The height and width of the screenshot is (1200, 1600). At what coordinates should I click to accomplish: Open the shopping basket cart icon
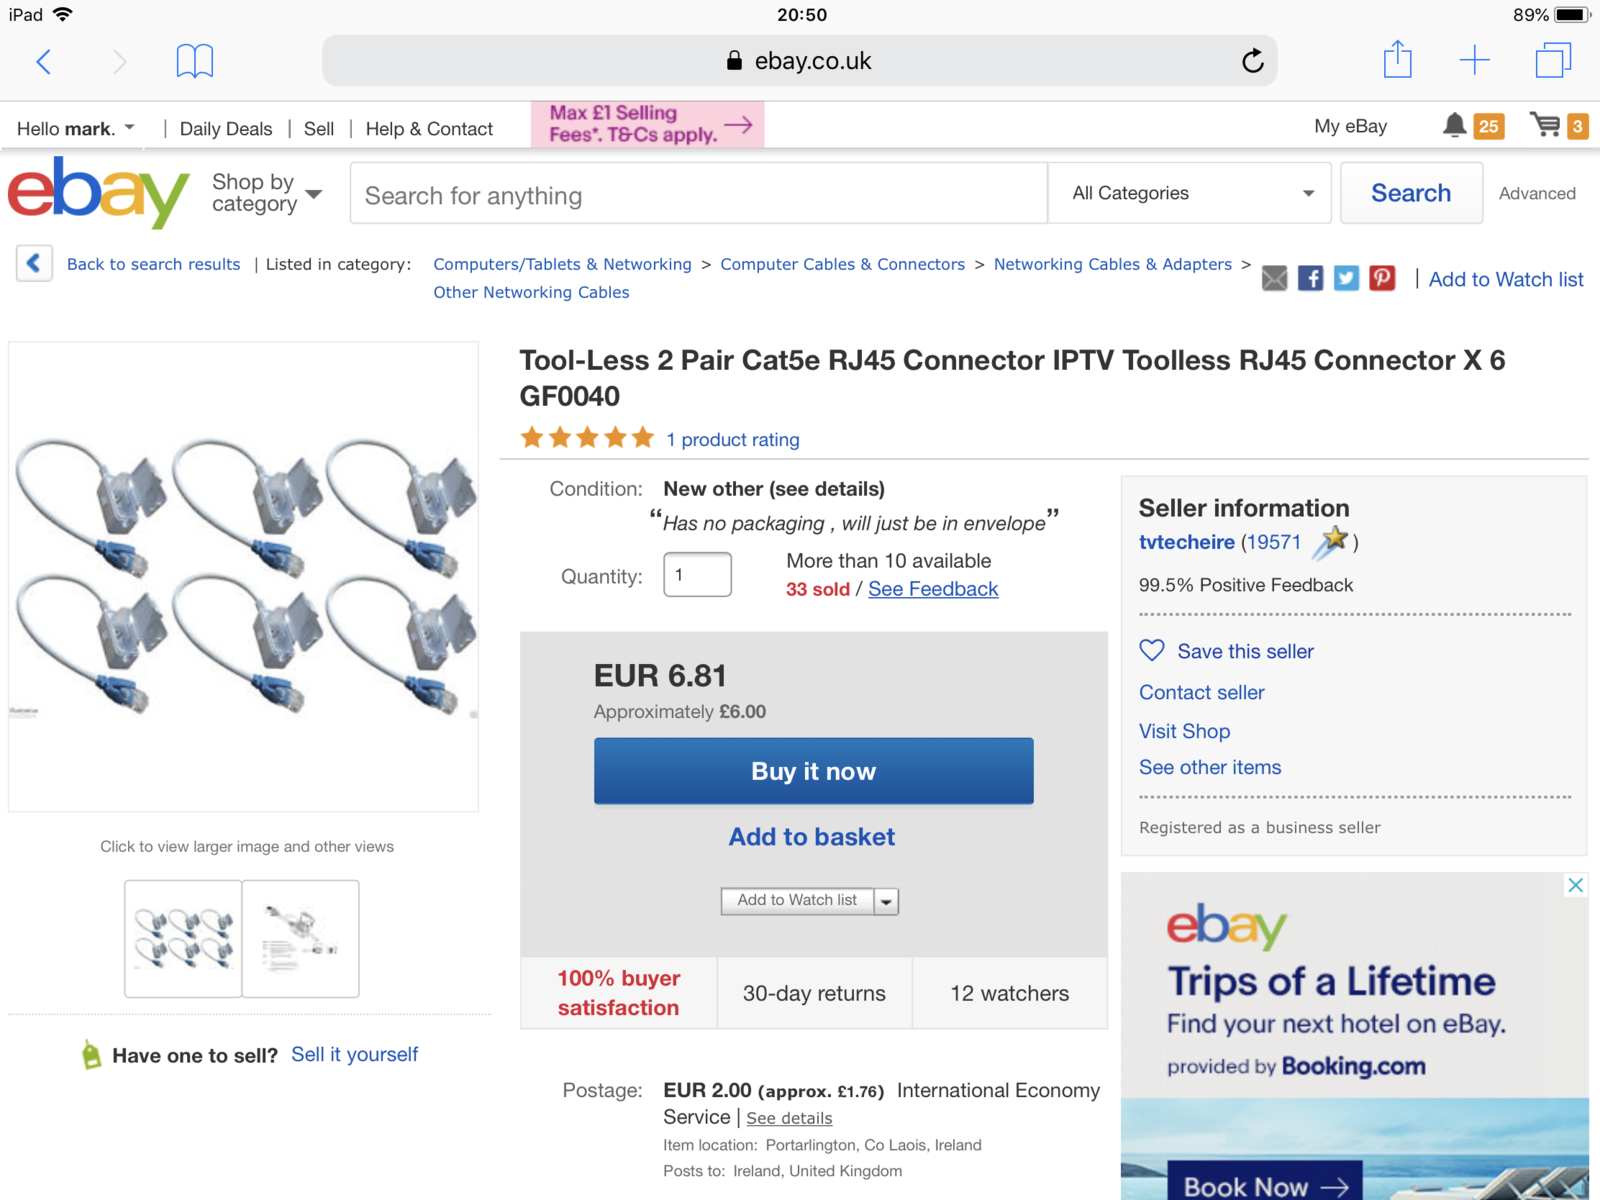[1546, 126]
